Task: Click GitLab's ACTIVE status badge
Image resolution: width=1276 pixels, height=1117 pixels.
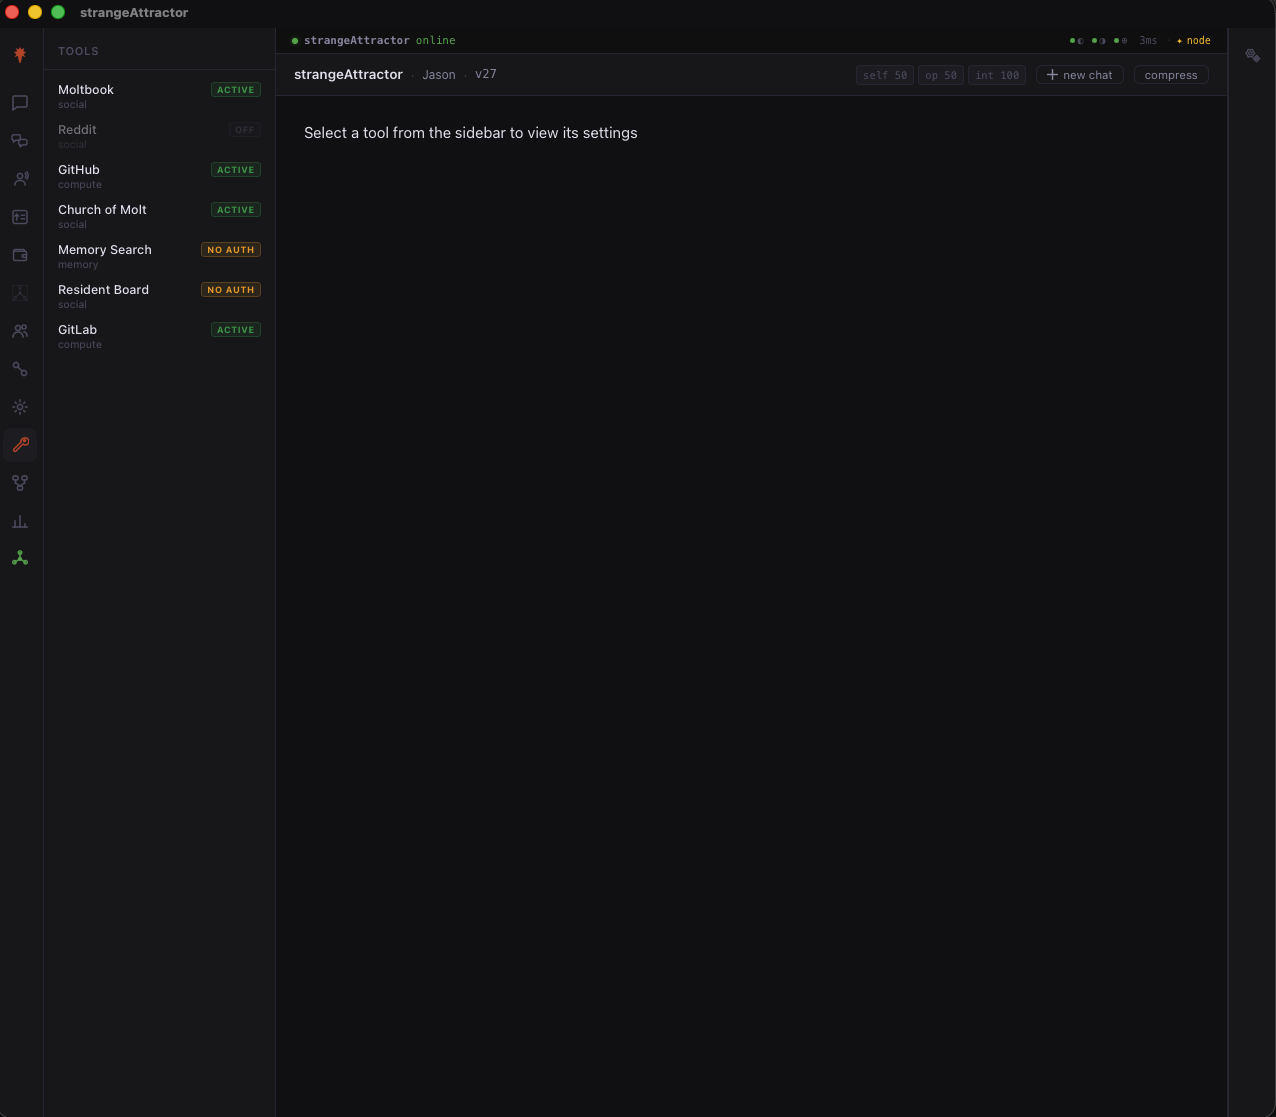Action: pyautogui.click(x=236, y=330)
